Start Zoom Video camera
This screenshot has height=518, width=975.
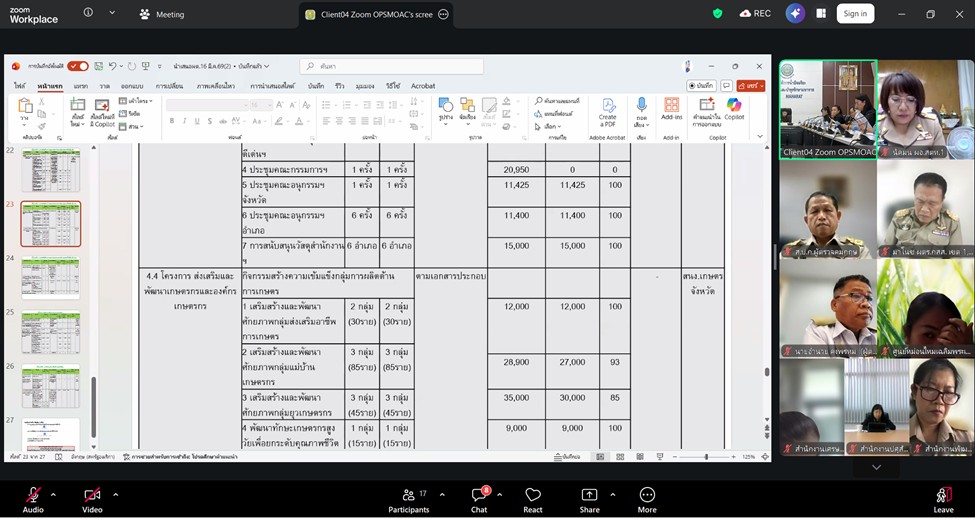(x=92, y=499)
